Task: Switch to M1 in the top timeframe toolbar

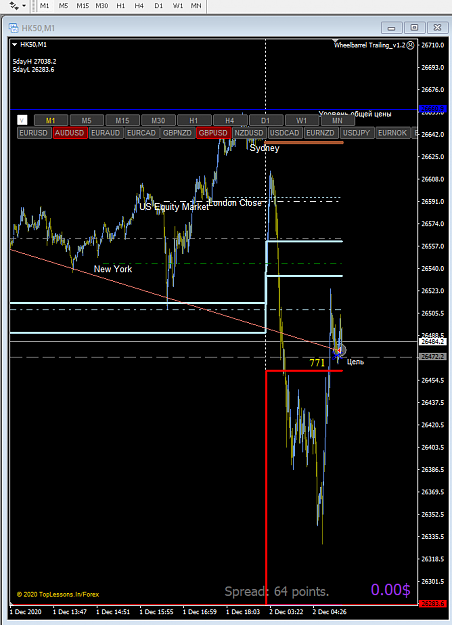Action: pos(44,6)
